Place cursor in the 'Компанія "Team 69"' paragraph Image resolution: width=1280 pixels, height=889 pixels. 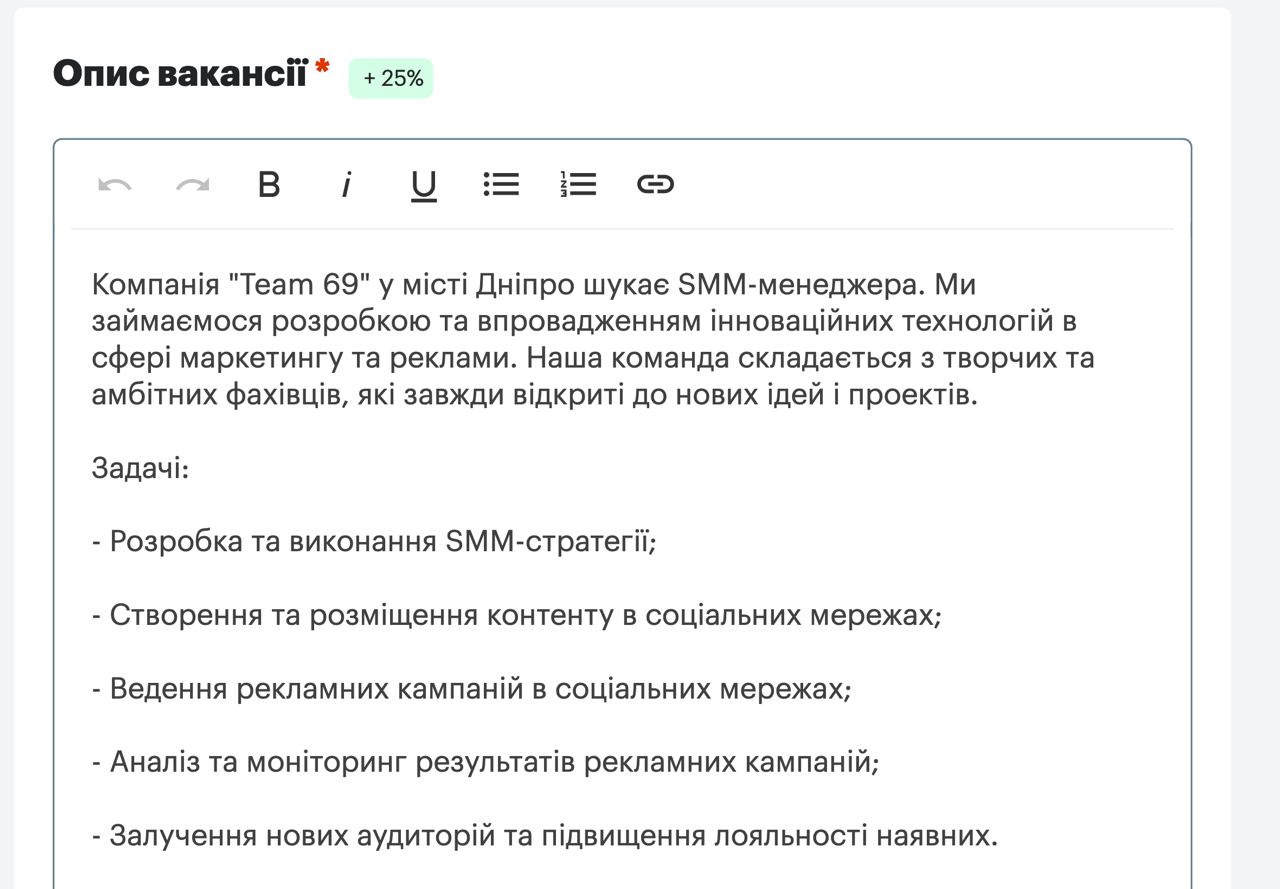592,340
